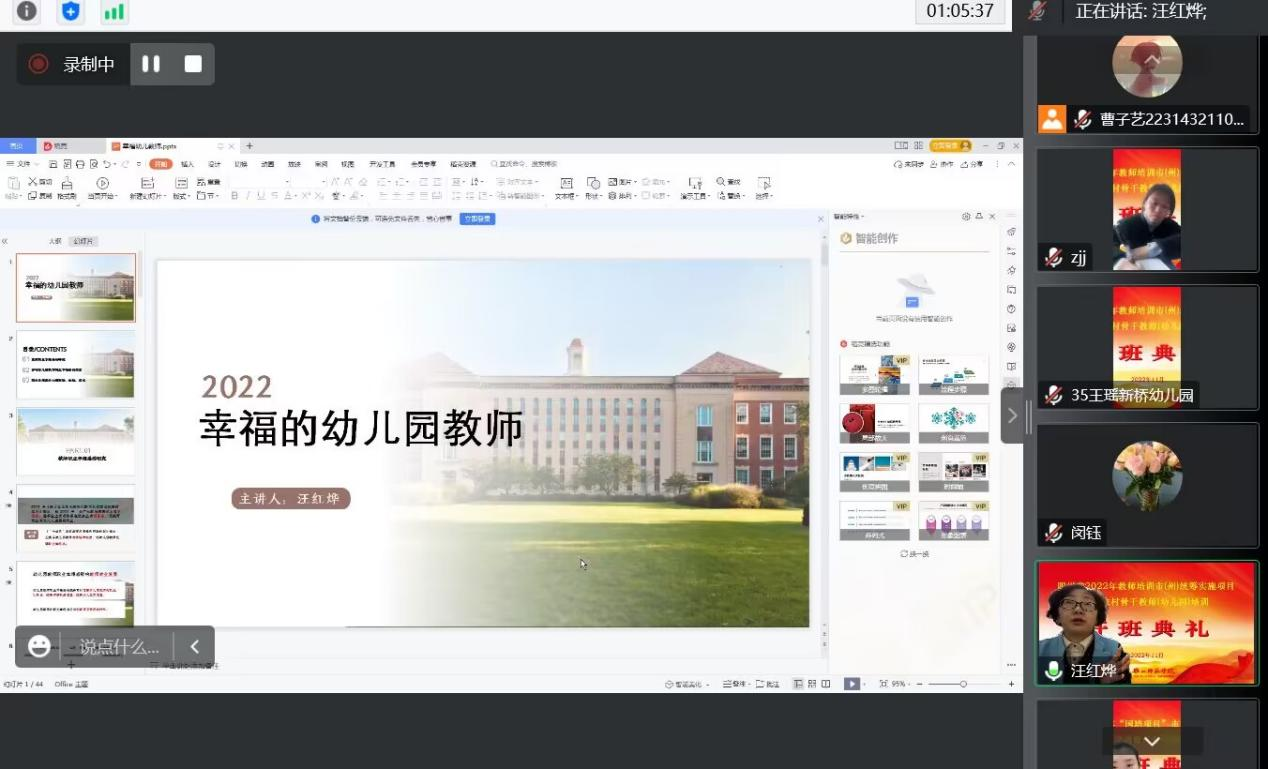Click the blue login button in notice bar
1268x769 pixels.
coord(477,218)
